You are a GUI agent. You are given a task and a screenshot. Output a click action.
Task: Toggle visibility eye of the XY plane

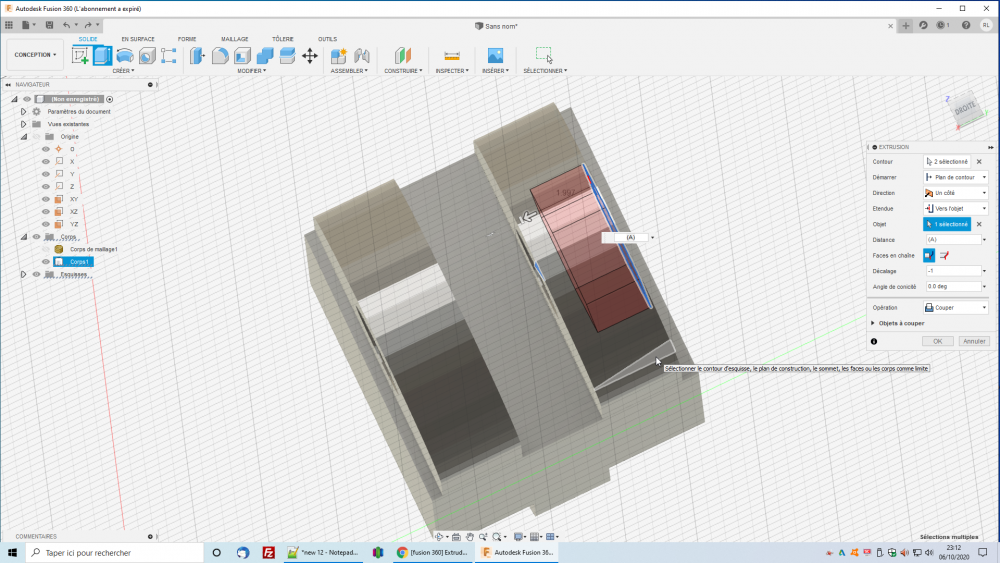tap(46, 199)
